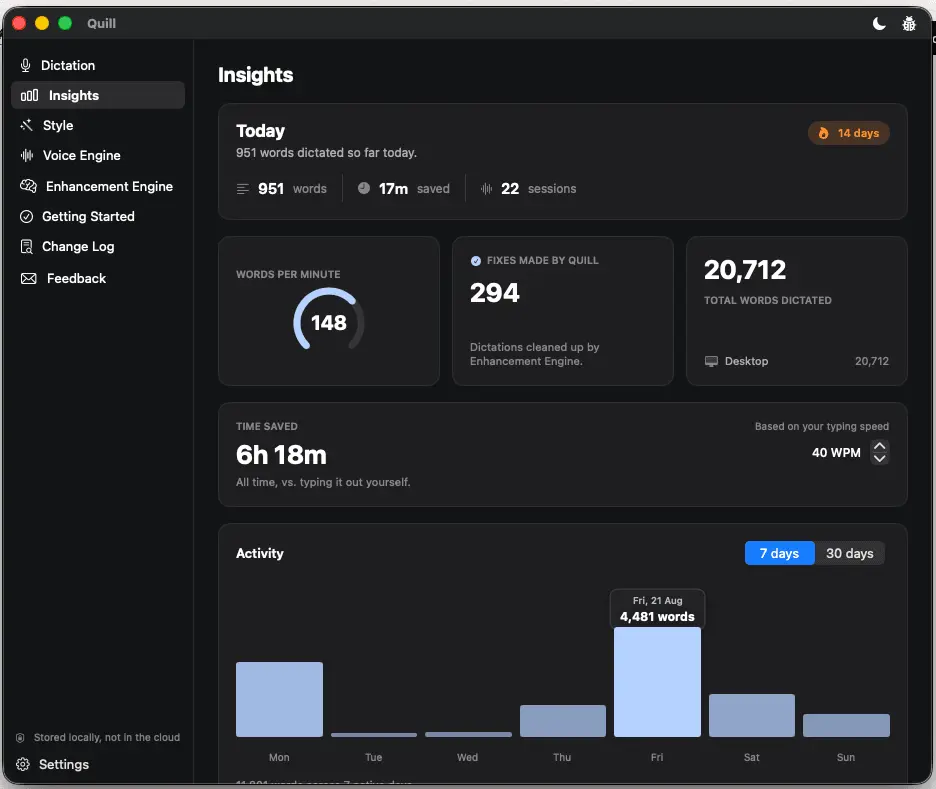
Task: Click the 294 fixes count
Action: pyautogui.click(x=494, y=292)
